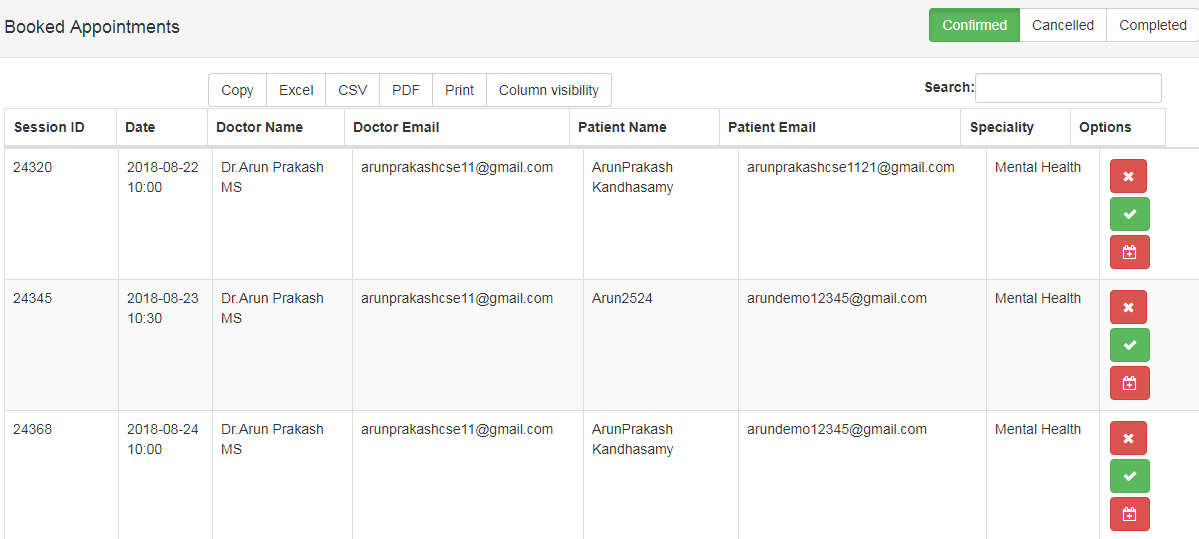
Task: Open the Completed appointments tab
Action: click(x=1152, y=26)
